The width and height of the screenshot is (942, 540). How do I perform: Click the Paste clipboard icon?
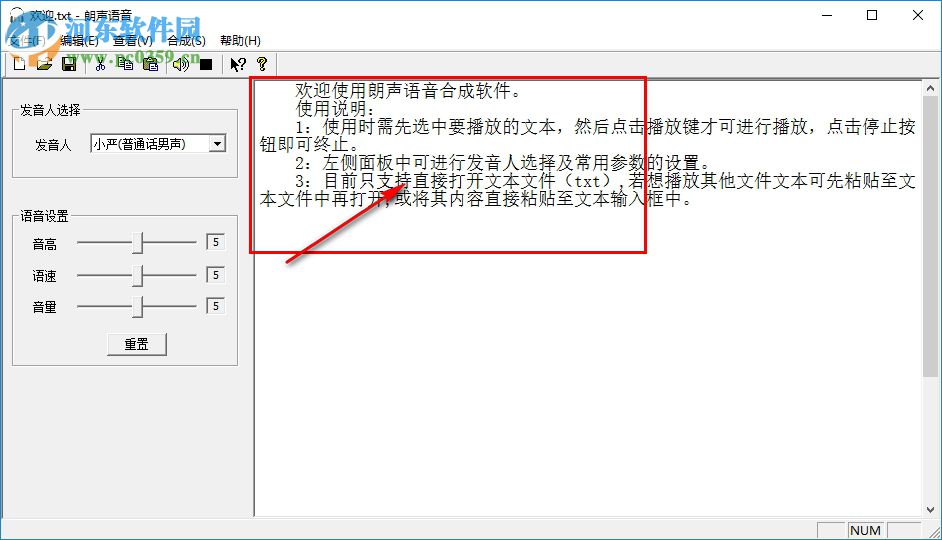(150, 64)
